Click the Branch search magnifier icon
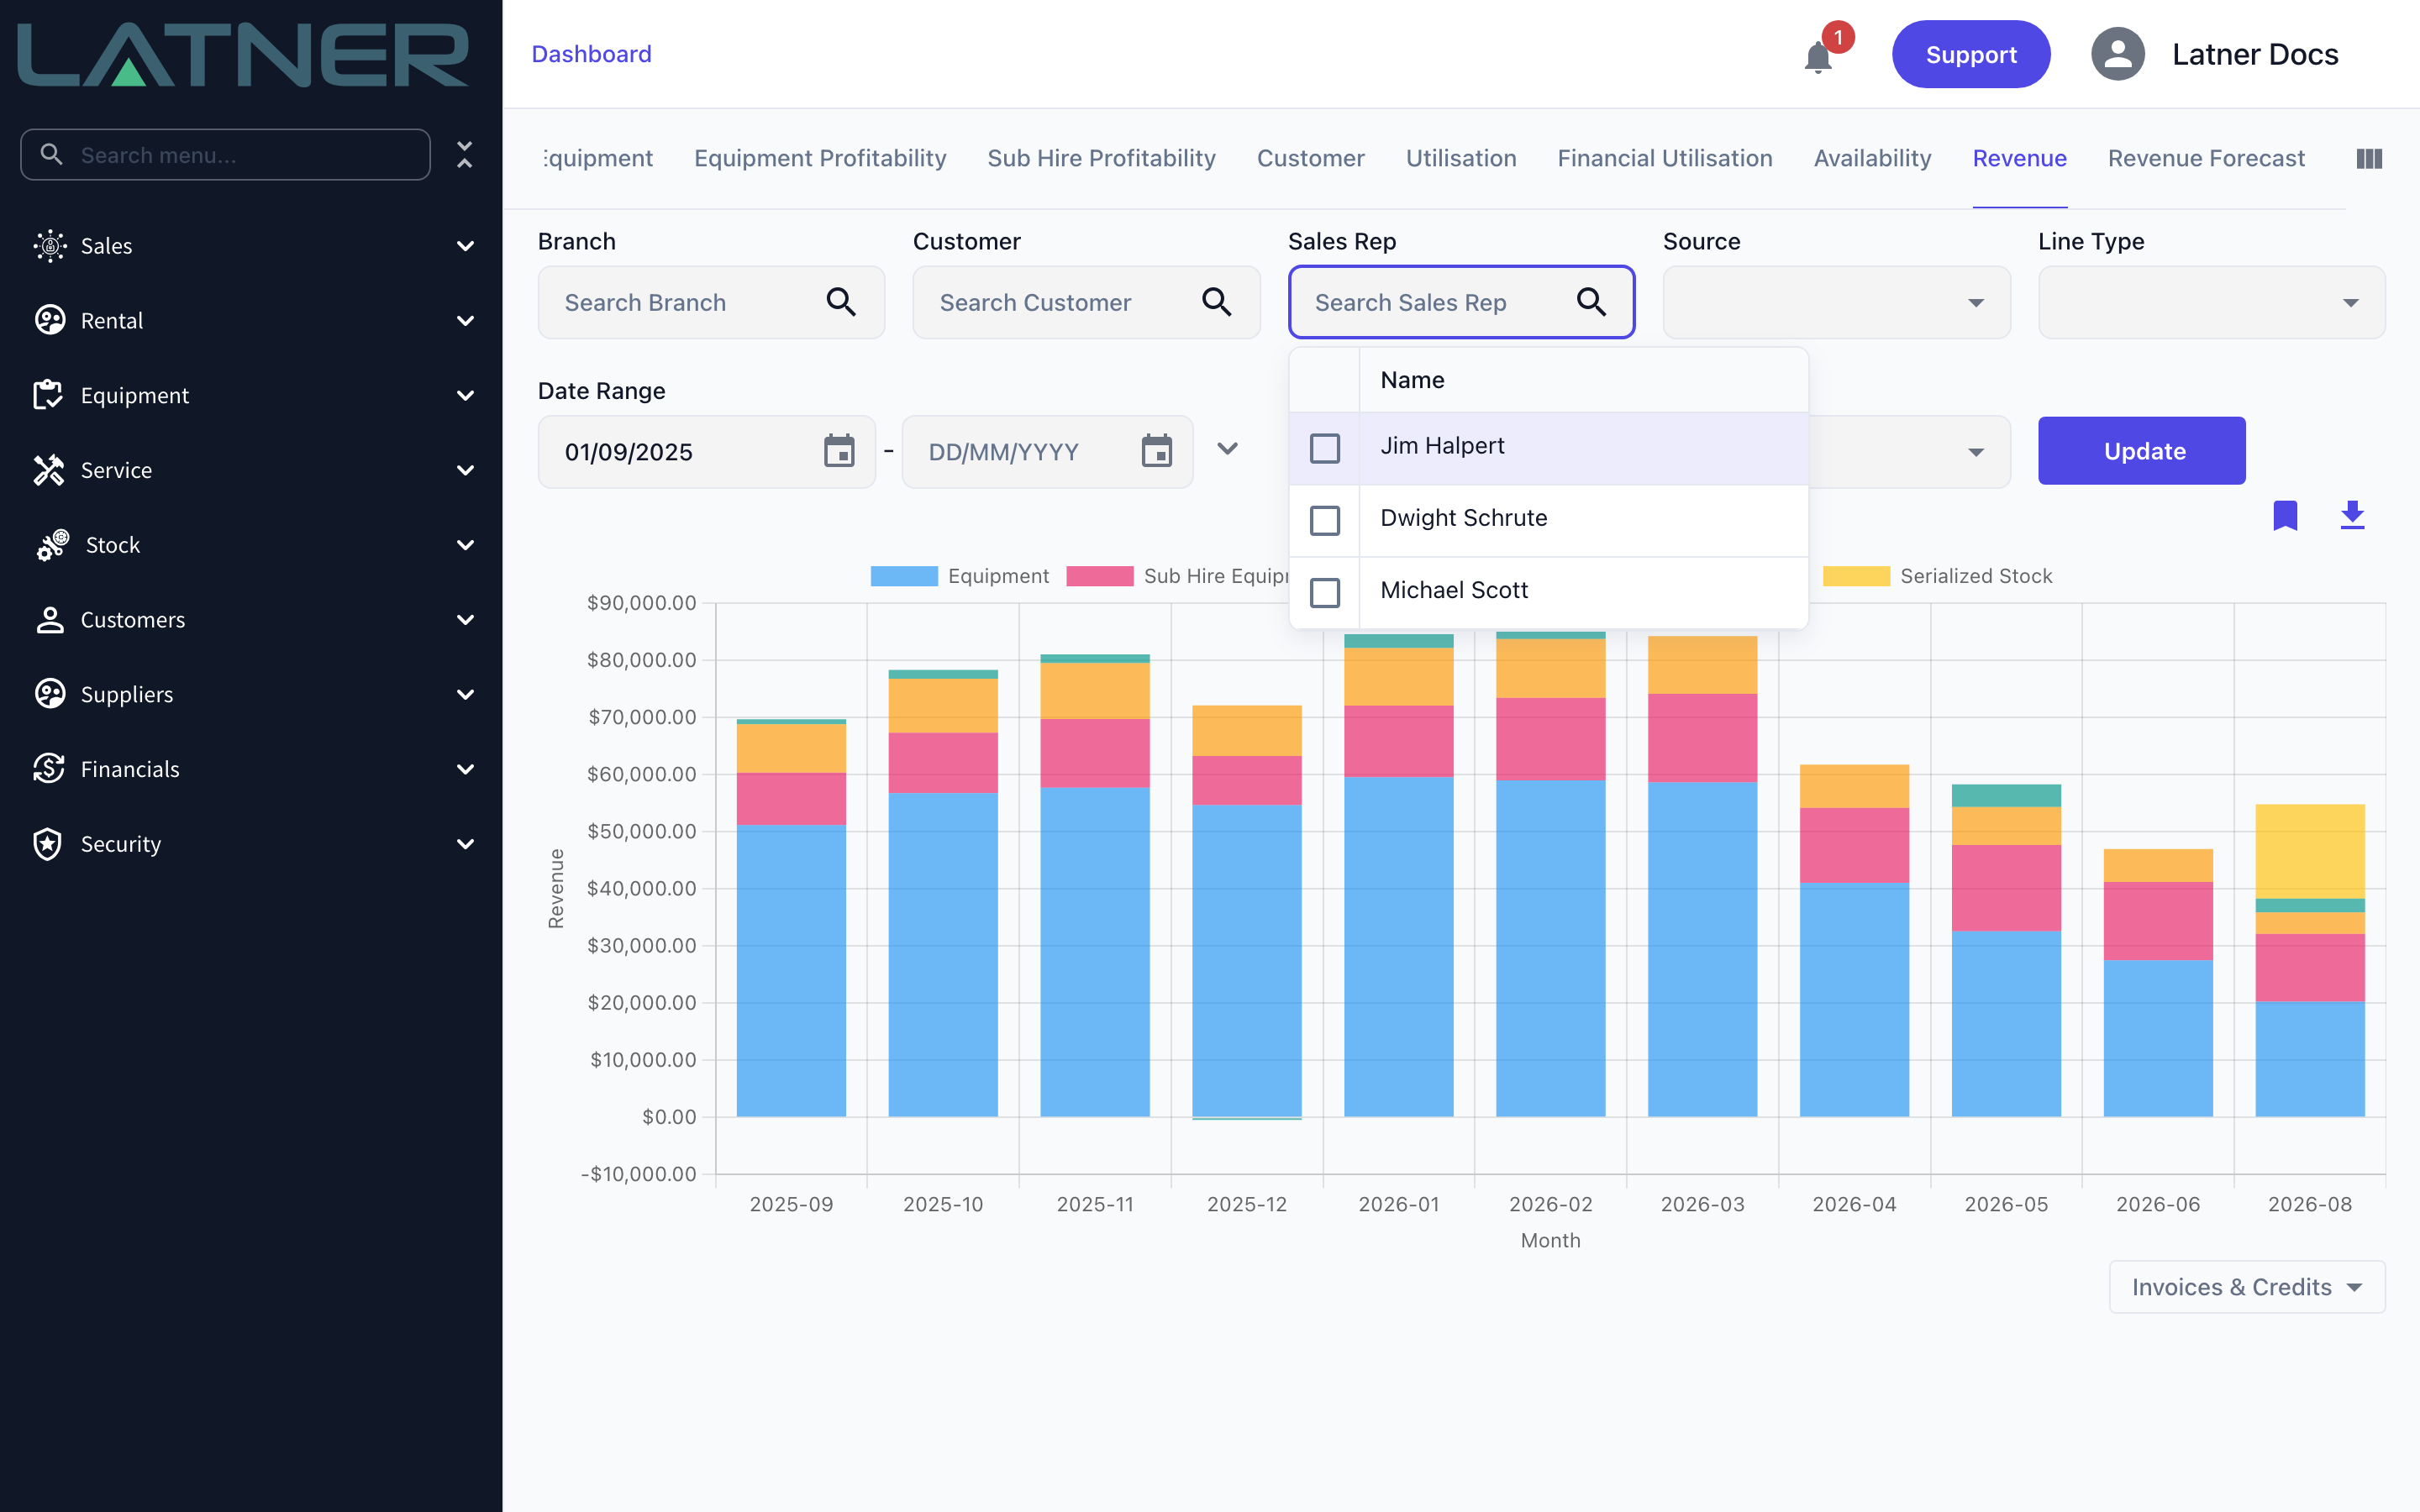The image size is (2420, 1512). click(x=841, y=302)
